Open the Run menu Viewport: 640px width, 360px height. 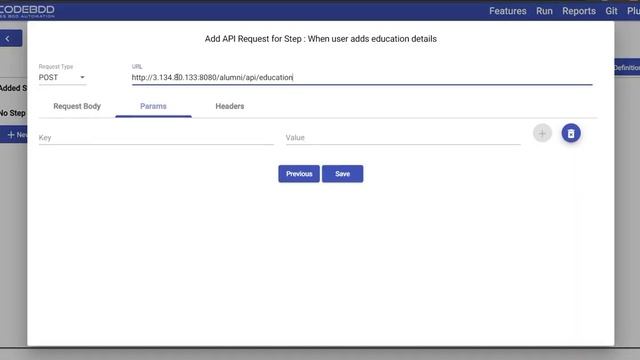click(544, 11)
